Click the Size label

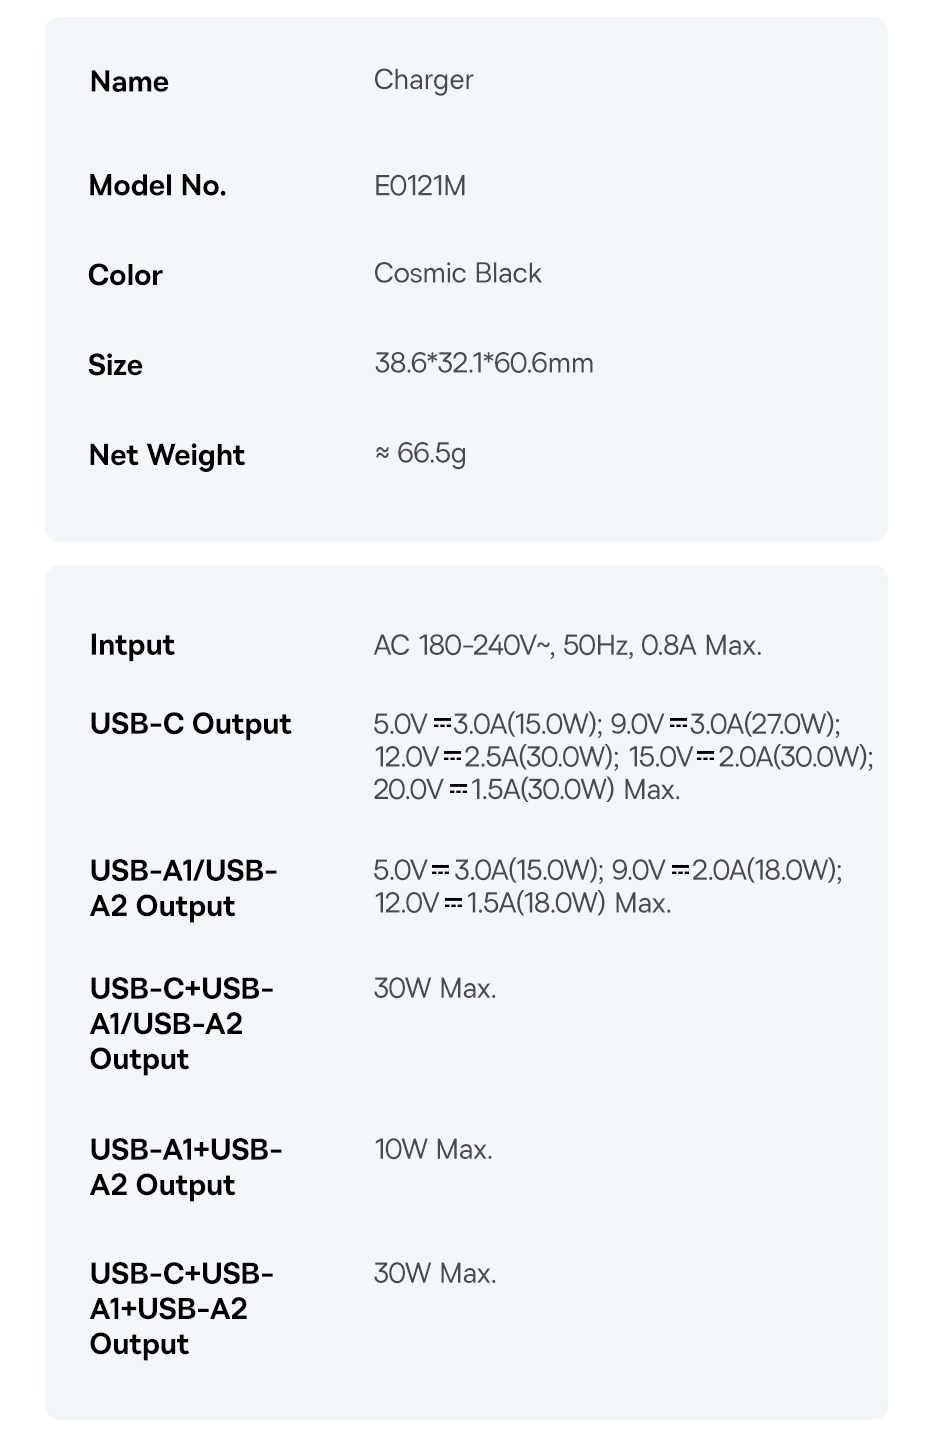[x=115, y=365]
